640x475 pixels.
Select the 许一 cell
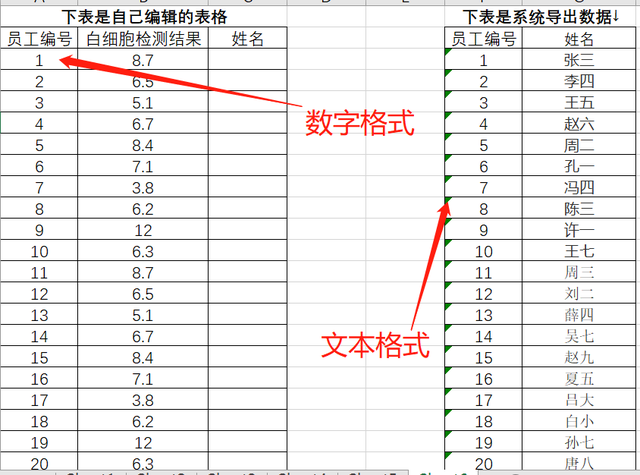coord(579,230)
